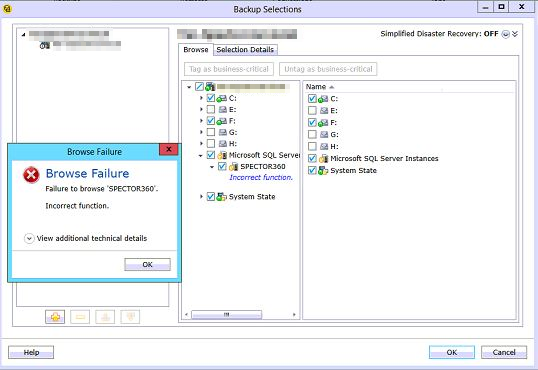Click OK in the Browse Failure dialog
Viewport: 538px width, 370px height.
pyautogui.click(x=147, y=265)
